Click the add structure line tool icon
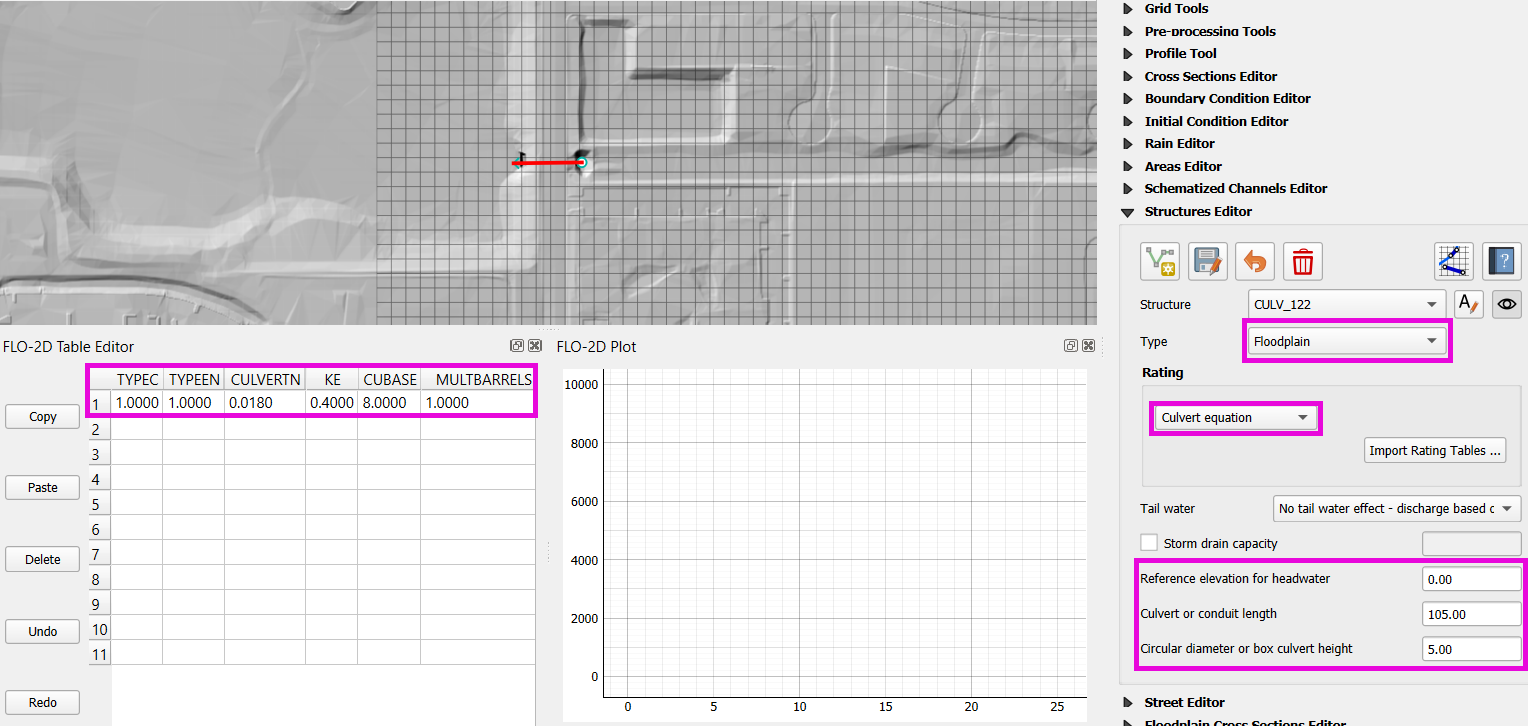This screenshot has height=726, width=1528. (1160, 262)
